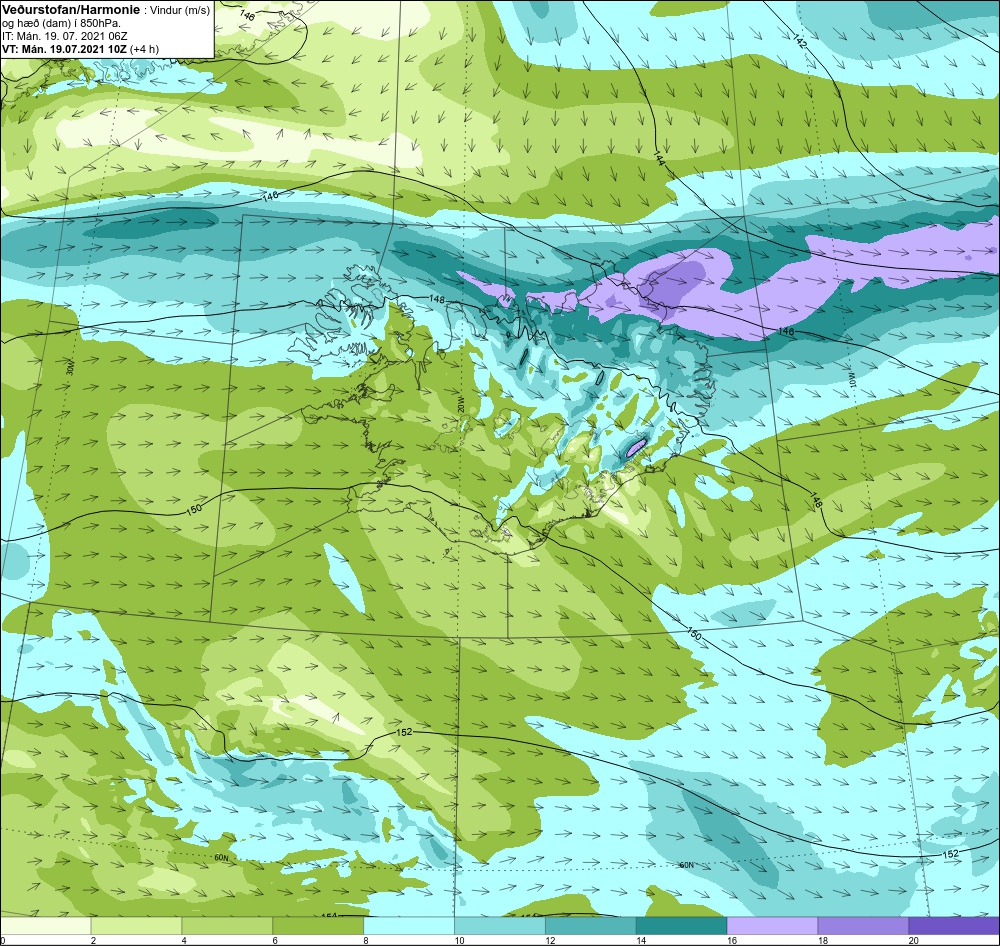Image resolution: width=1000 pixels, height=946 pixels.
Task: Click the legend tick label '18'
Action: click(x=823, y=940)
